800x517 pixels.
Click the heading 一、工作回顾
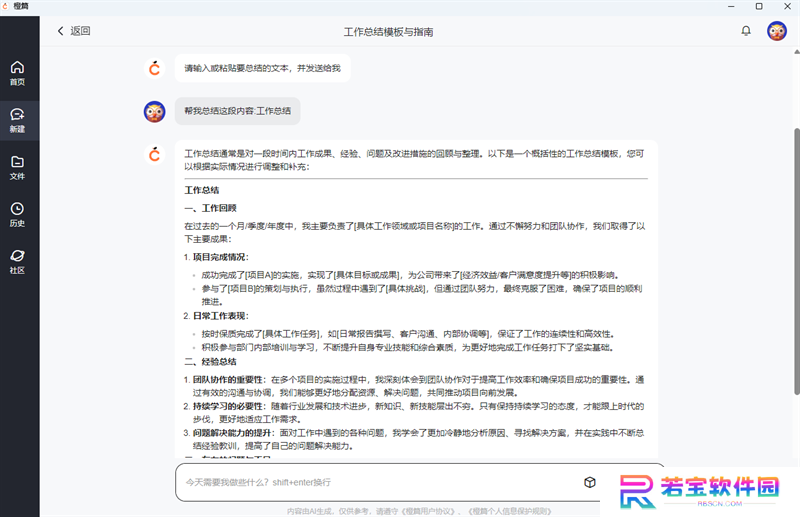pyautogui.click(x=210, y=208)
